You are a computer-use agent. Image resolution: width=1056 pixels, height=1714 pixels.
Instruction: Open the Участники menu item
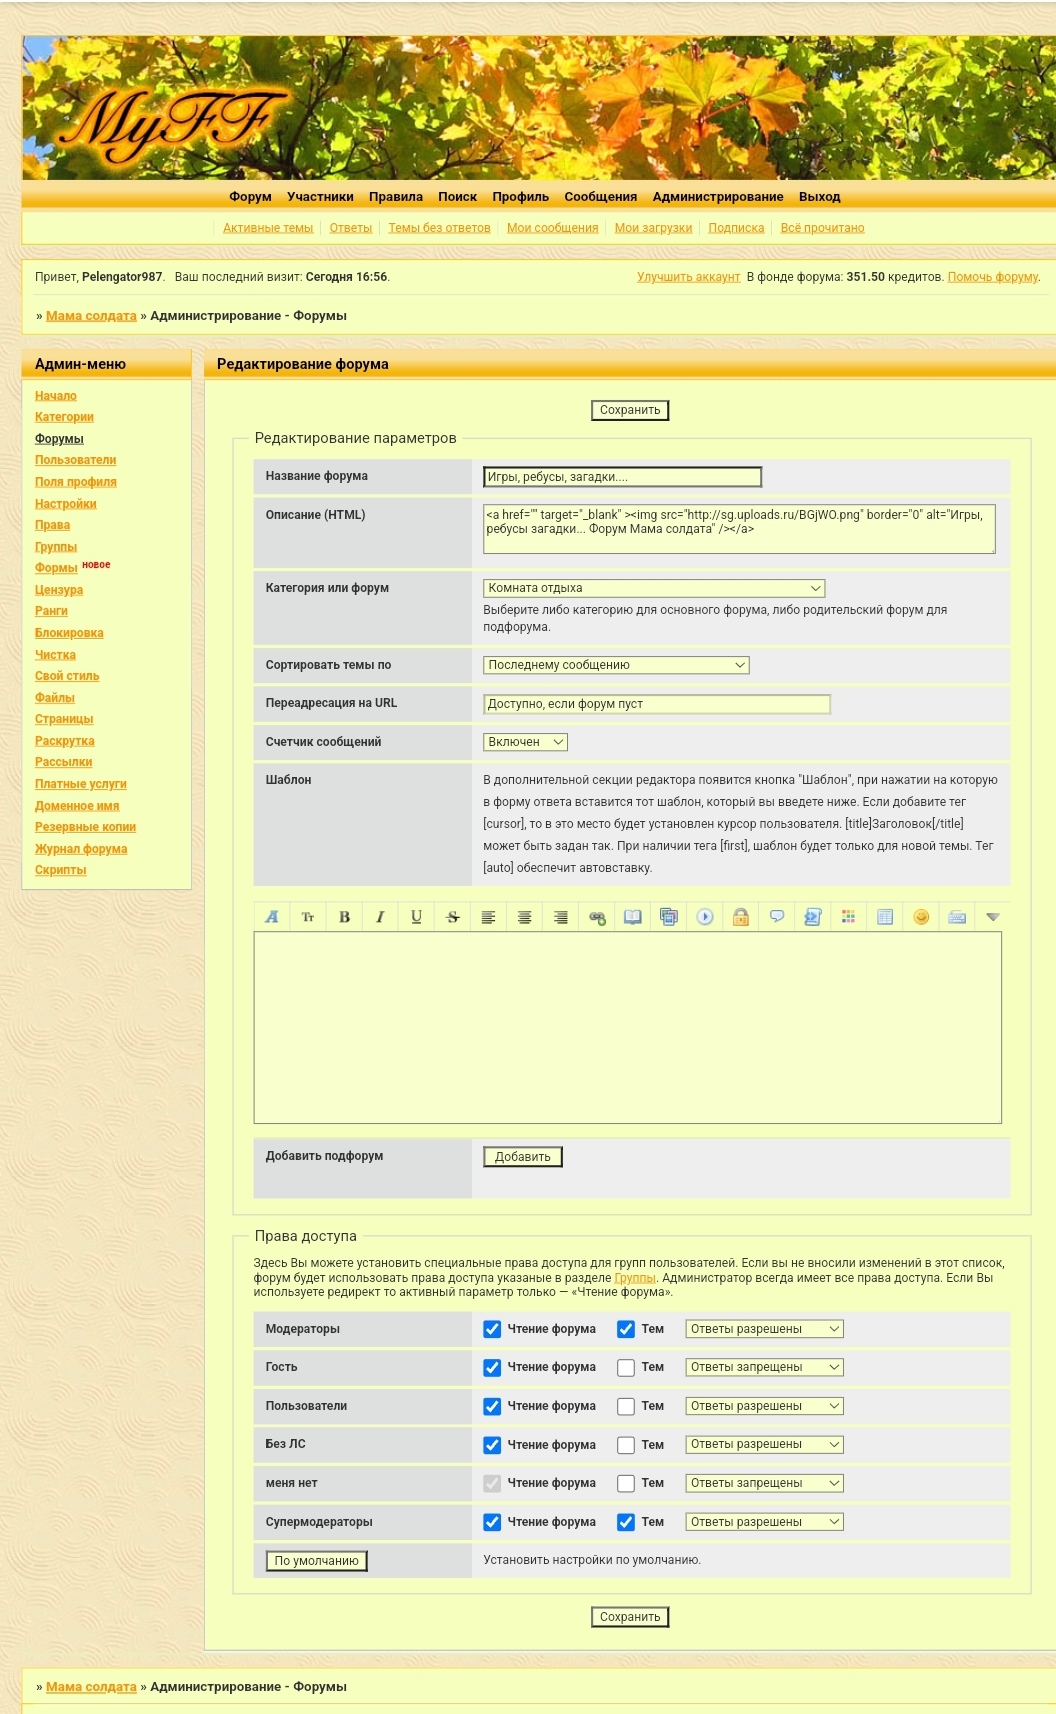[320, 197]
